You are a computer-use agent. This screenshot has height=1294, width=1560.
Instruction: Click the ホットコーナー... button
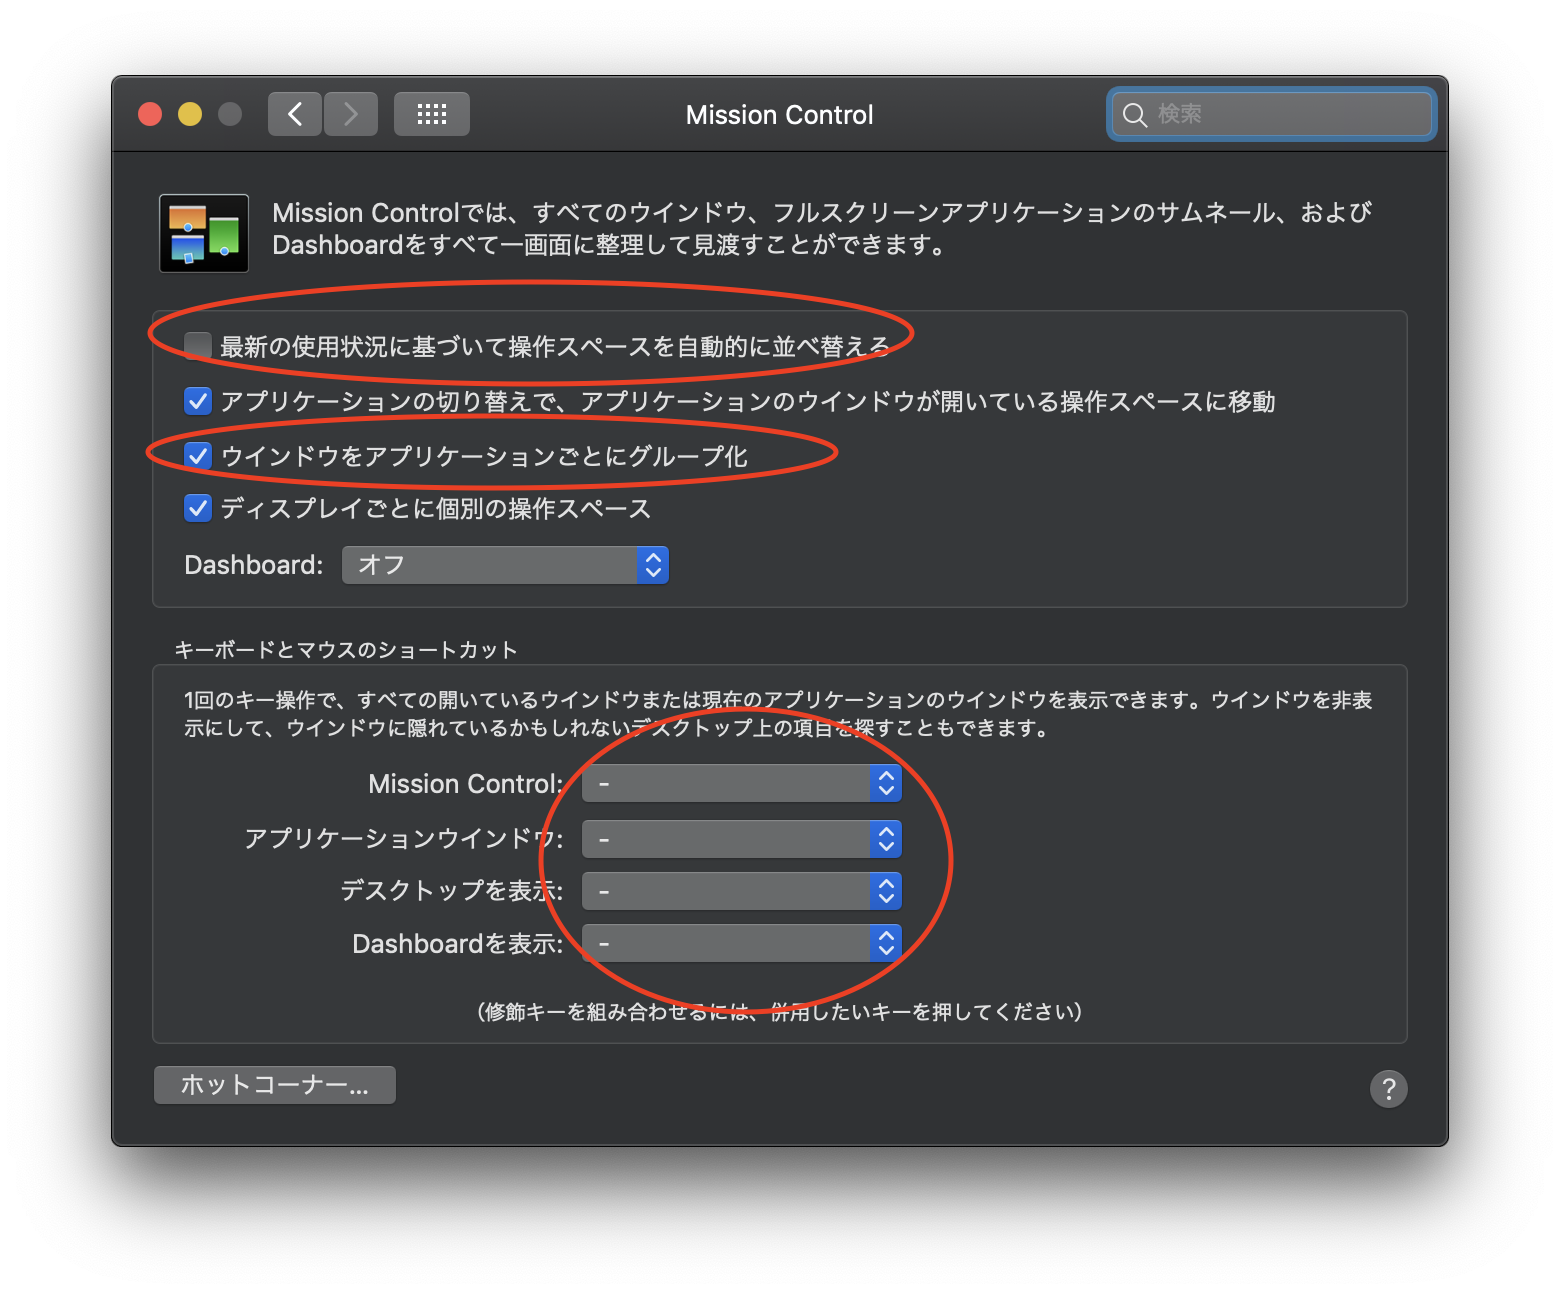pos(275,1085)
